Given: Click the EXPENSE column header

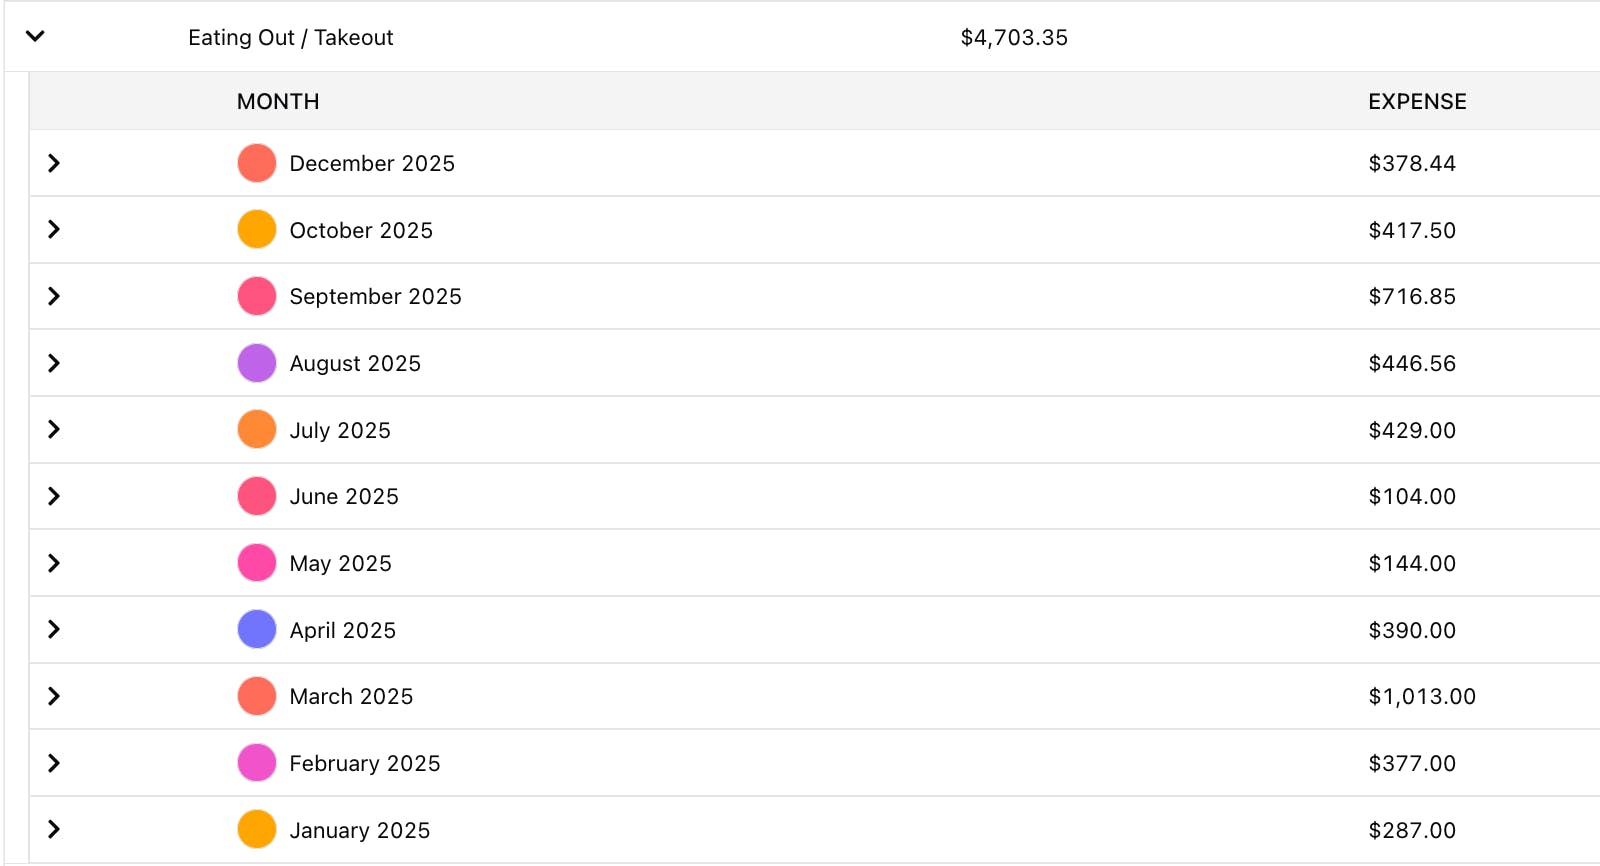Looking at the screenshot, I should click(x=1417, y=101).
